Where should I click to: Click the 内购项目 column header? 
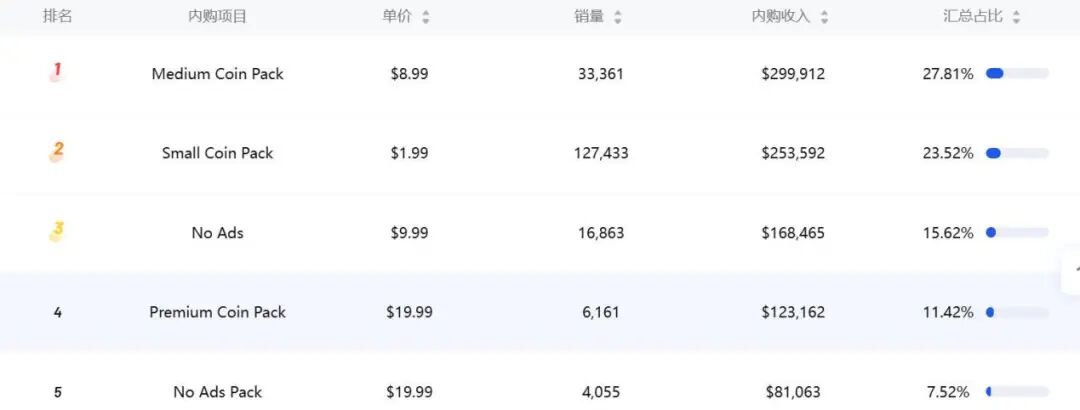[x=217, y=17]
